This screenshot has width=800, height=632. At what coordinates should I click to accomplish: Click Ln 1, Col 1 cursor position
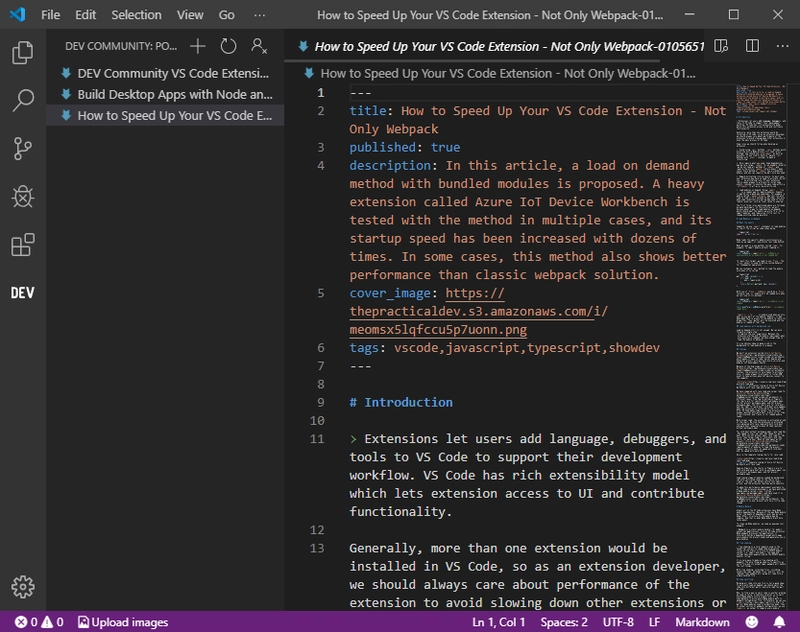pyautogui.click(x=498, y=622)
